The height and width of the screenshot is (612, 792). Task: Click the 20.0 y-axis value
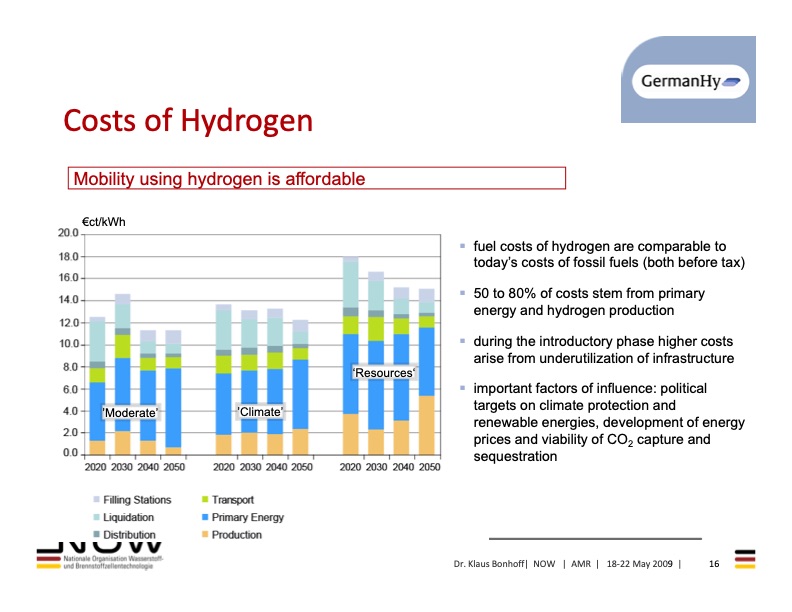click(x=68, y=233)
